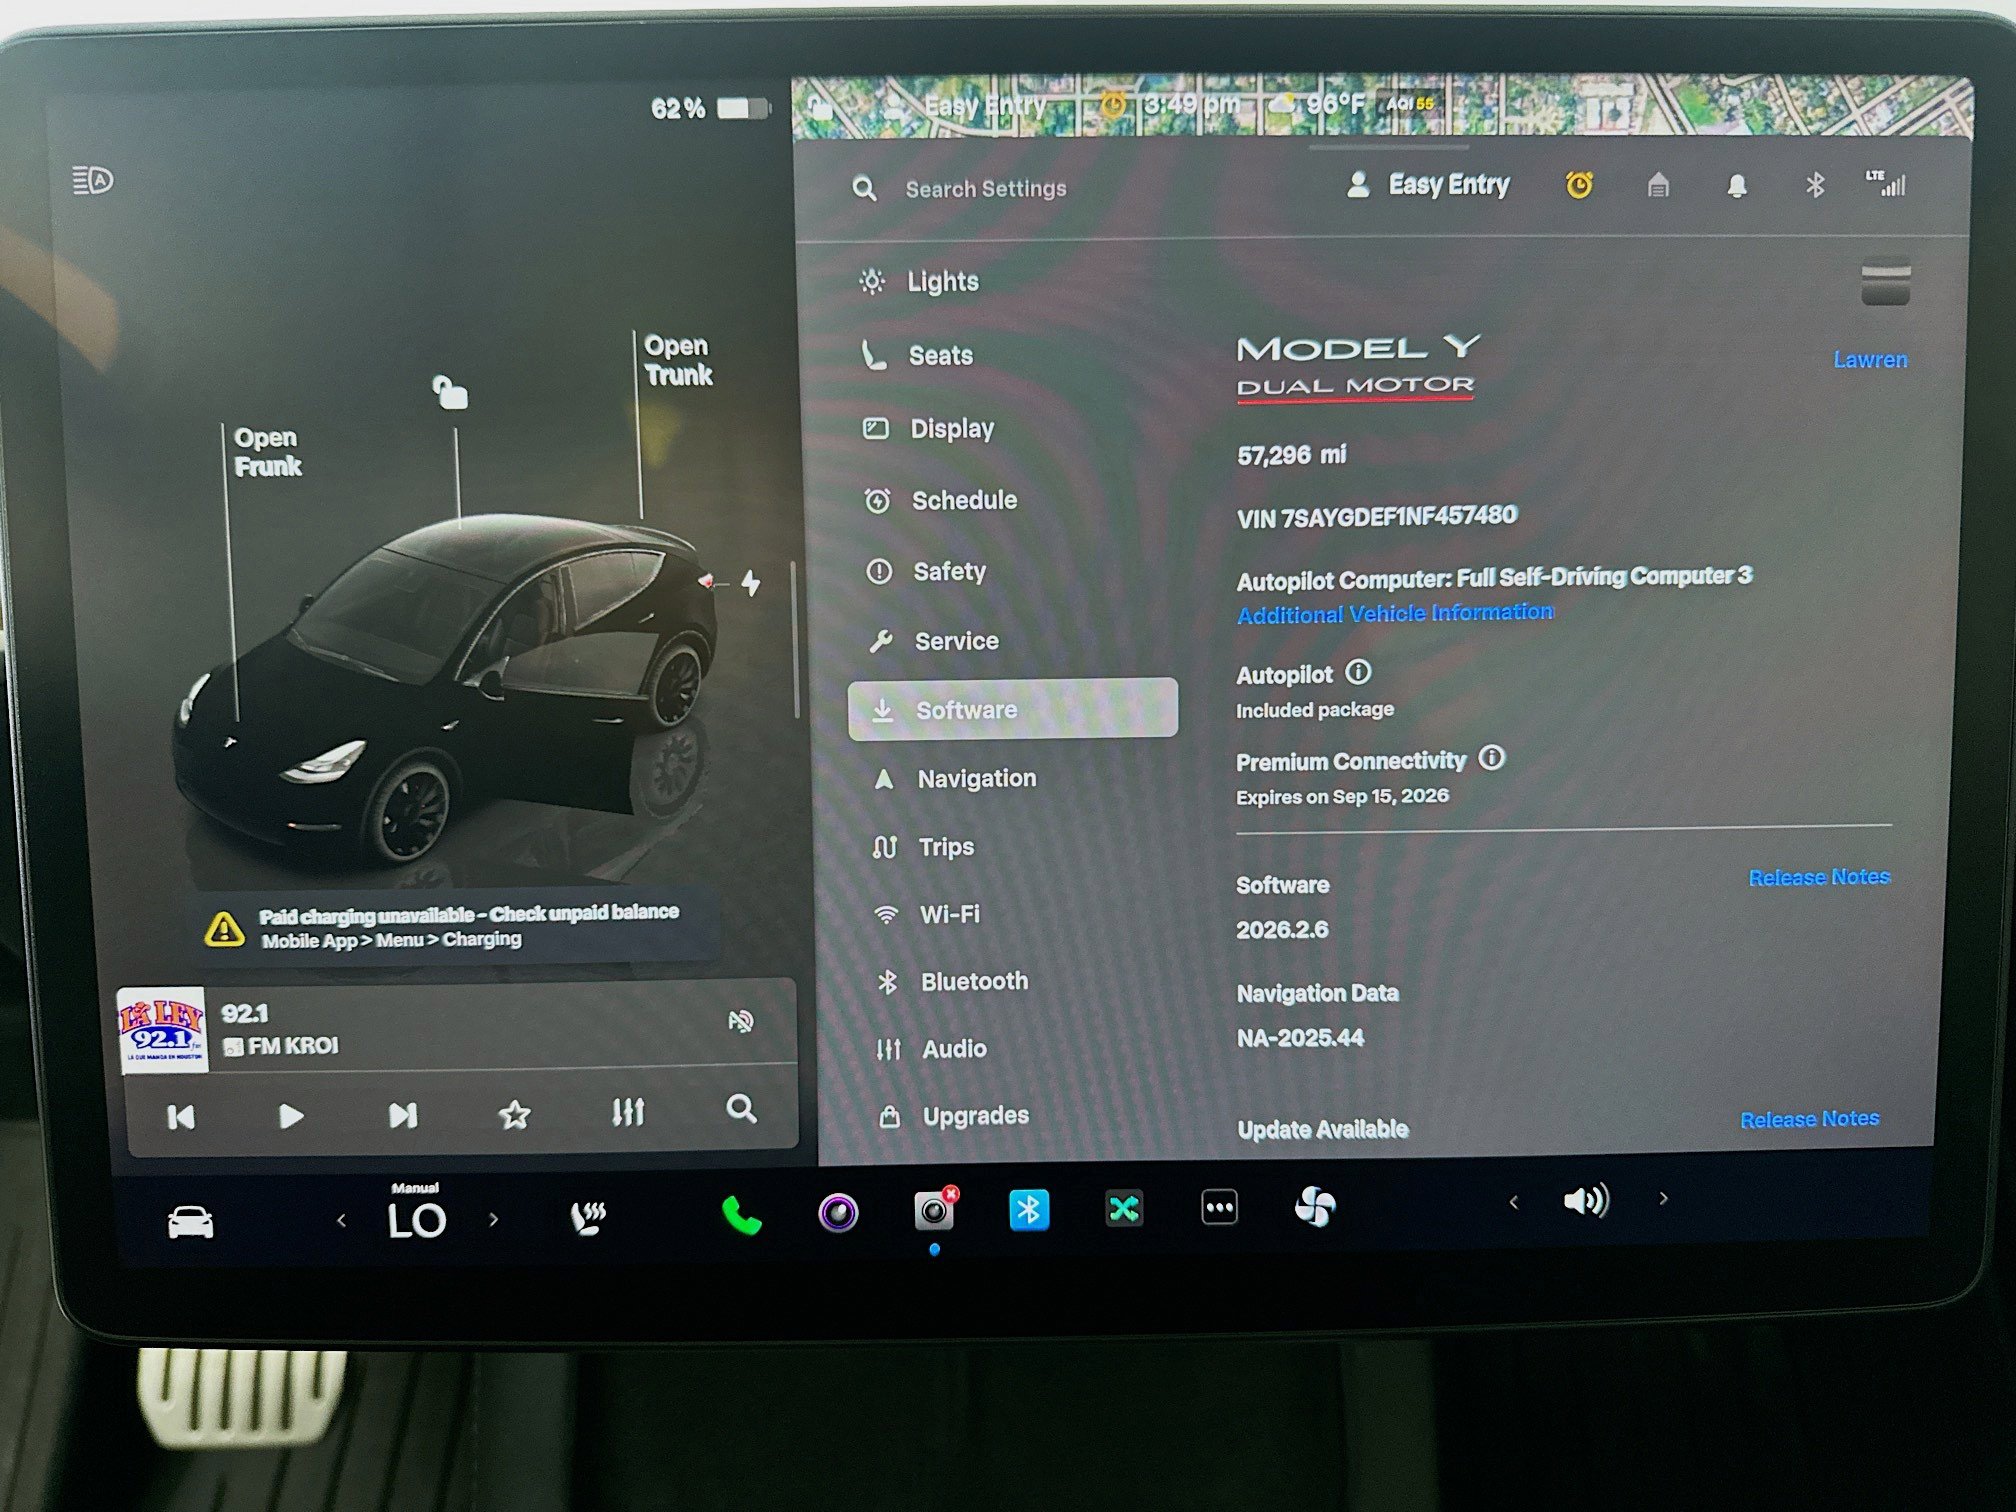2016x1512 pixels.
Task: Select Seats in settings menu
Action: pos(917,355)
